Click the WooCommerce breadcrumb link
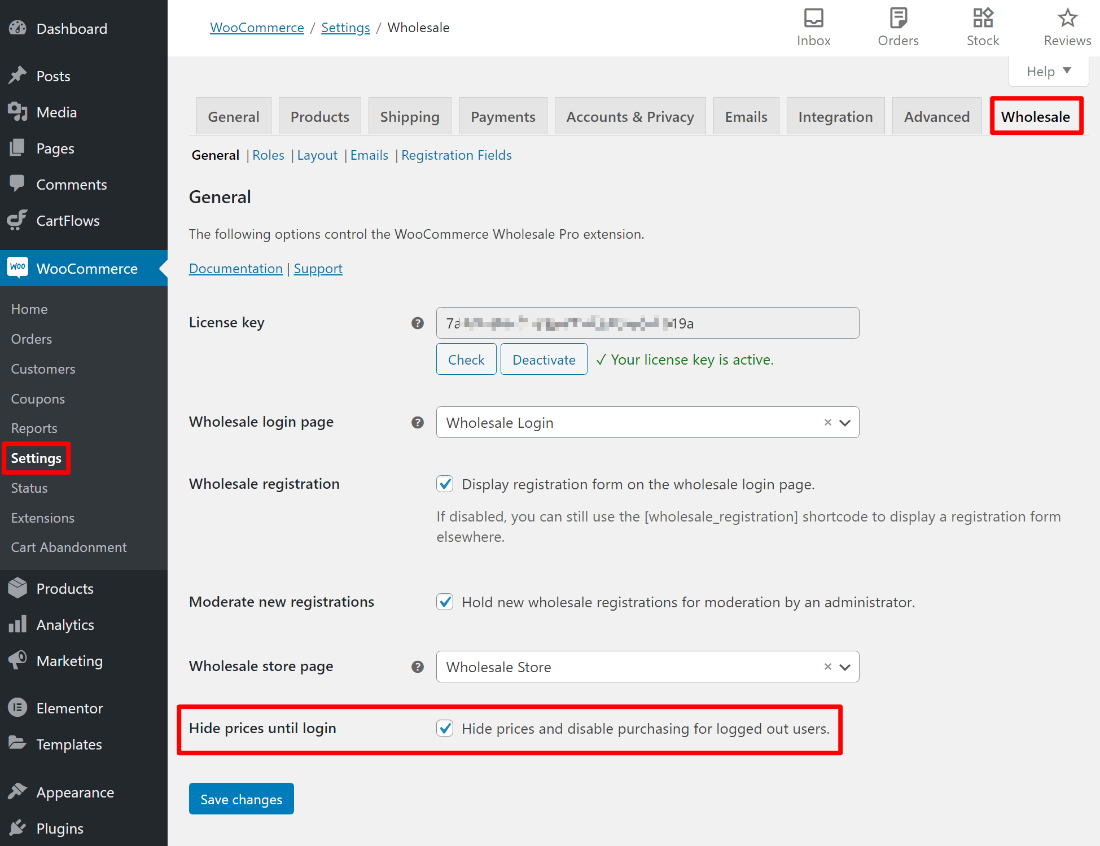This screenshot has height=846, width=1100. [257, 27]
